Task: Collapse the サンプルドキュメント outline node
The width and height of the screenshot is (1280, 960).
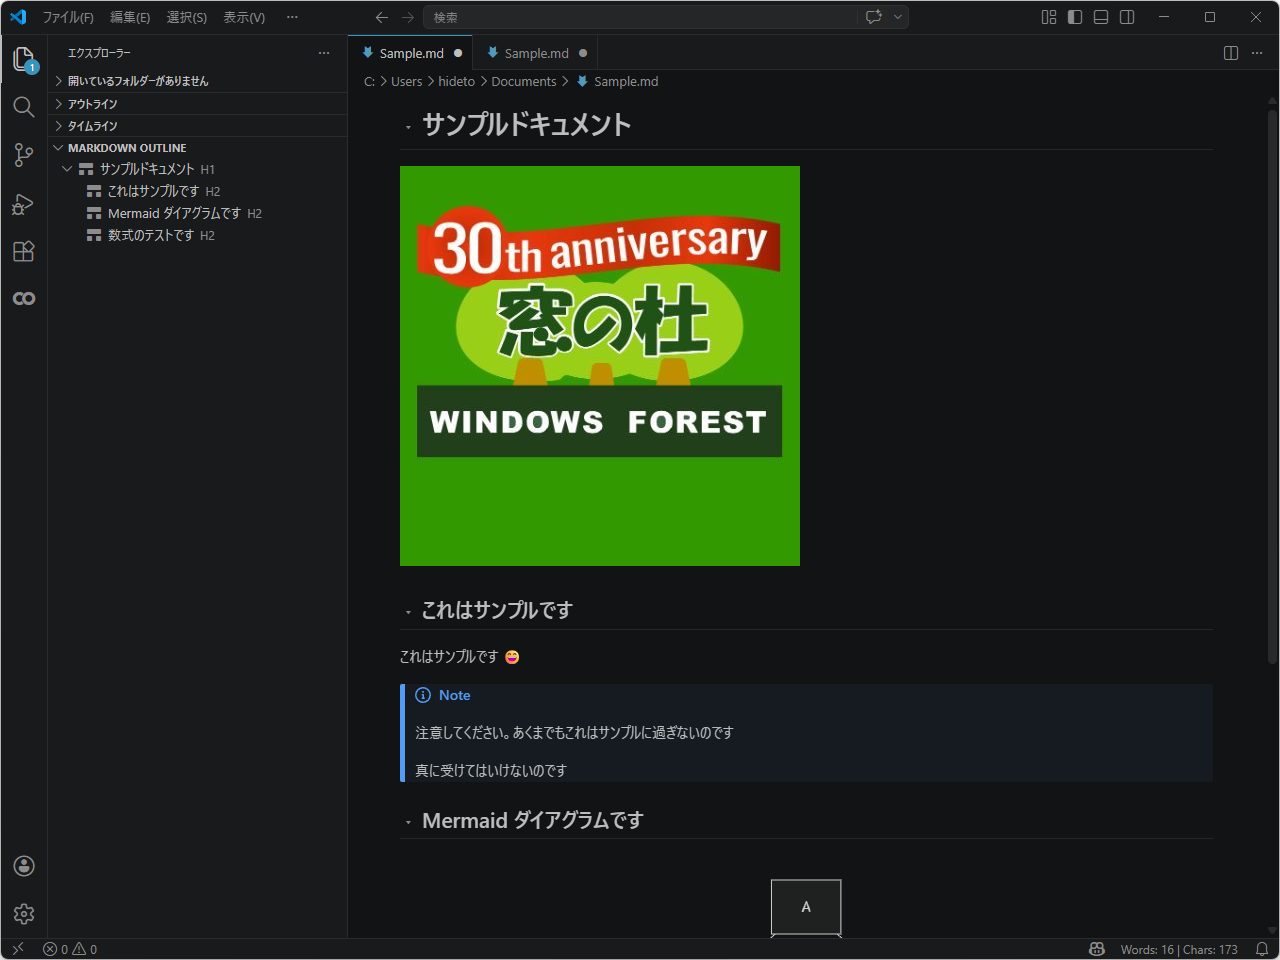Action: (x=66, y=168)
